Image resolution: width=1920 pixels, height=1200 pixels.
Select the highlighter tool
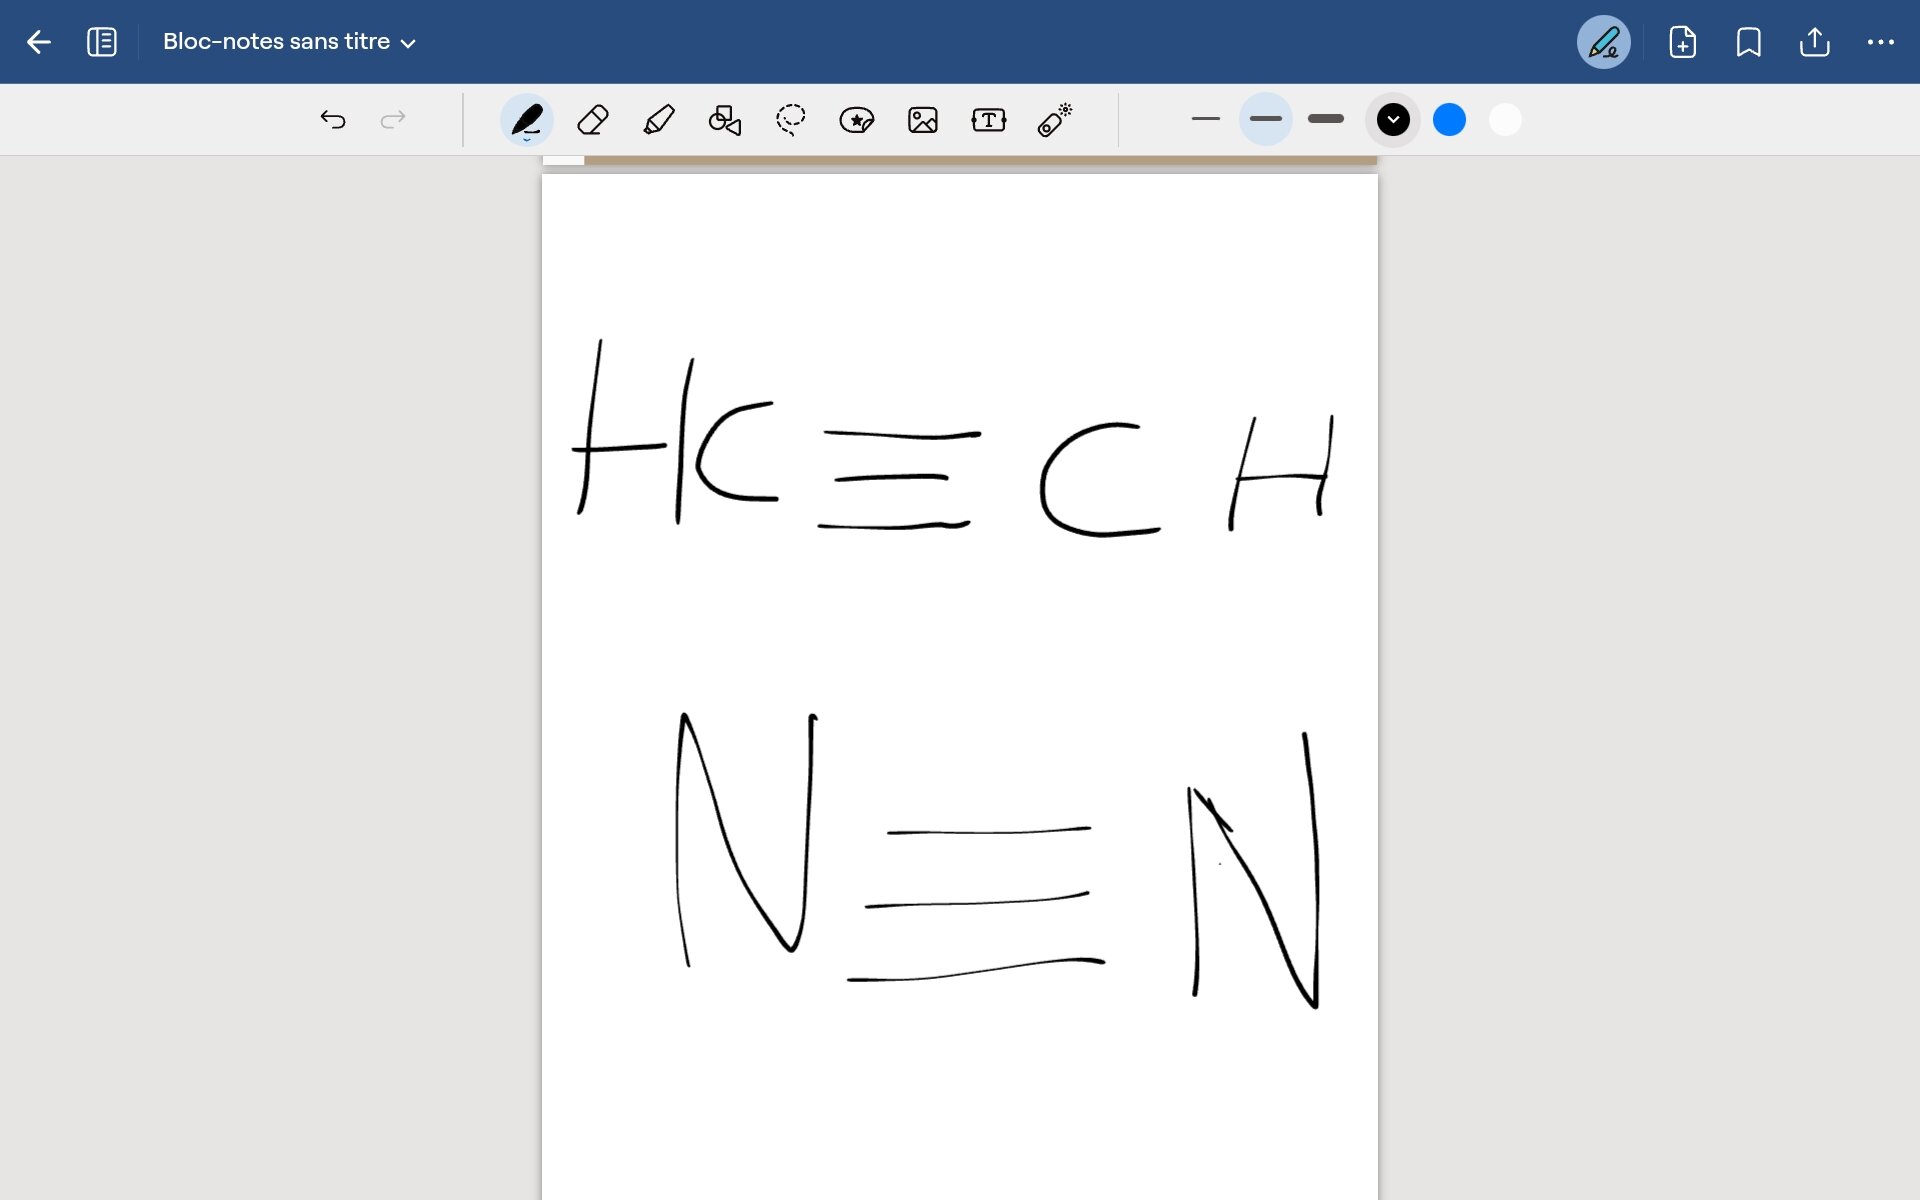click(659, 120)
